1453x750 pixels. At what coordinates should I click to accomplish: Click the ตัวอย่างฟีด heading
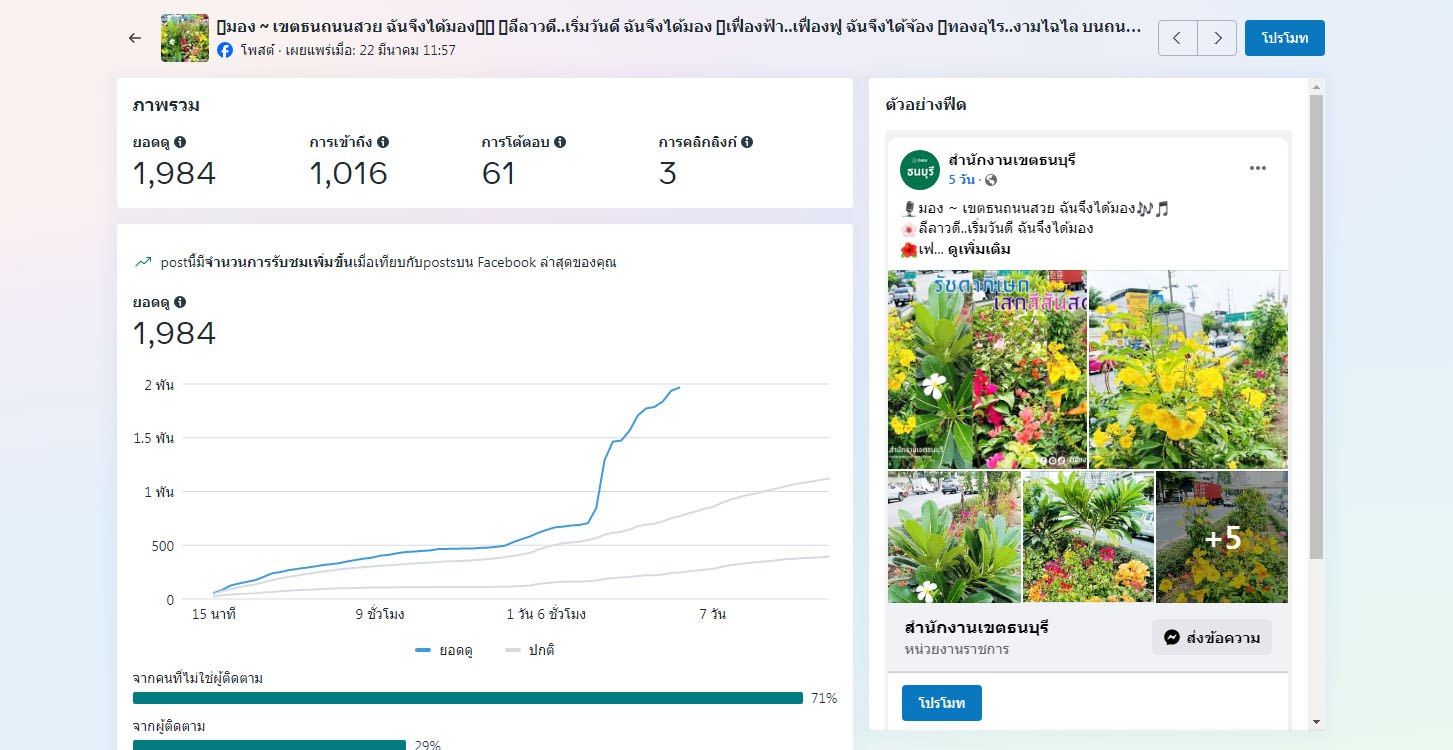(926, 105)
